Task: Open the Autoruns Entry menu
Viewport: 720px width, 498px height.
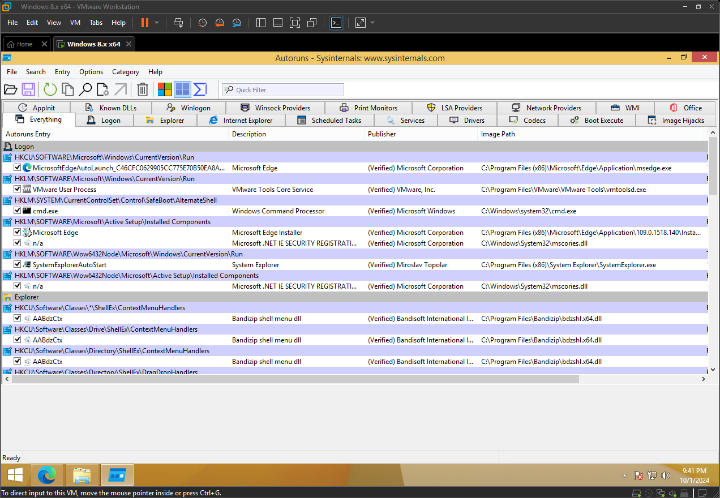Action: (x=62, y=72)
